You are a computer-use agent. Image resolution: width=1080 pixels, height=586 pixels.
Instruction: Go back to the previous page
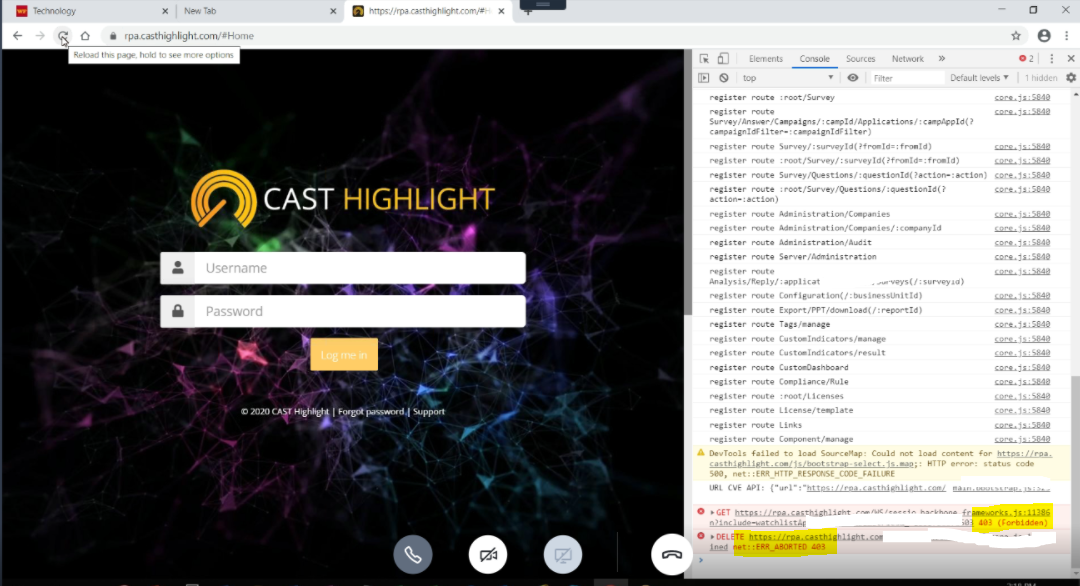18,36
